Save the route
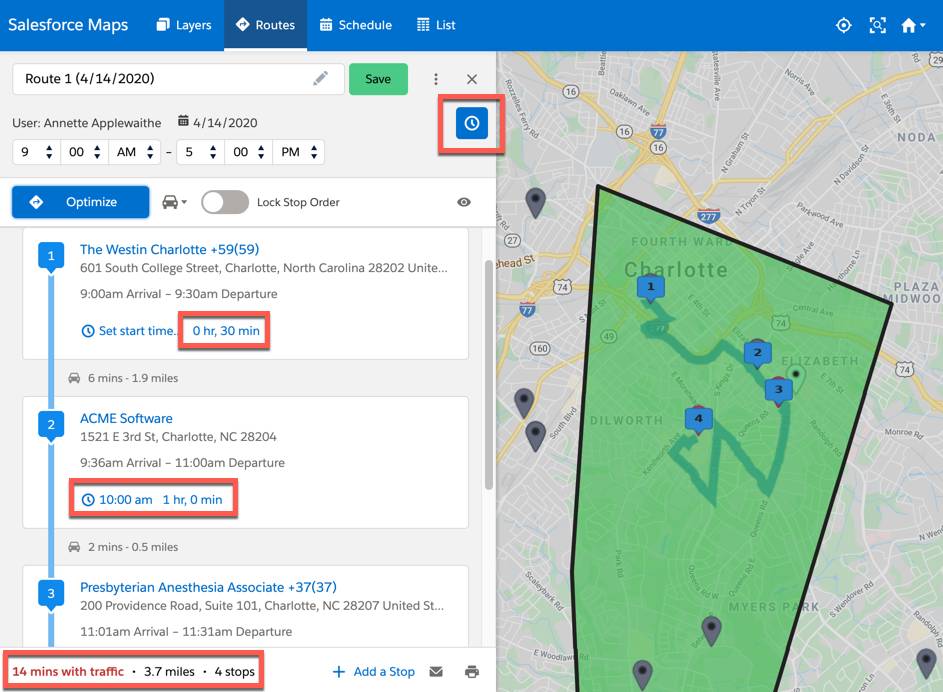Image resolution: width=943 pixels, height=692 pixels. (378, 79)
